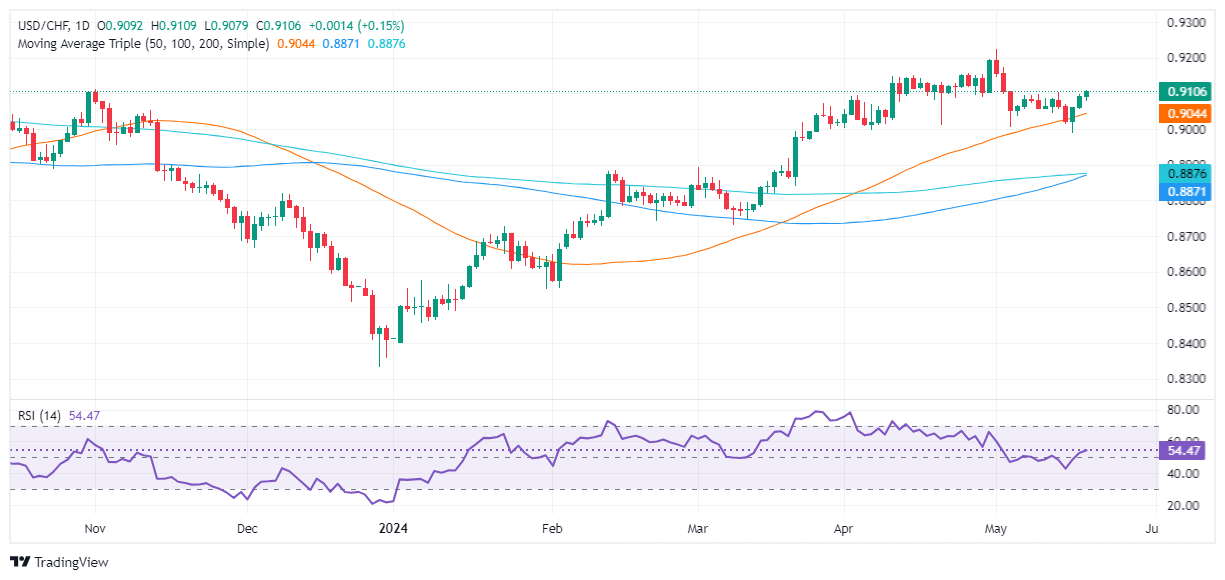
Task: Click the 0.9300 price scale label
Action: point(1185,21)
